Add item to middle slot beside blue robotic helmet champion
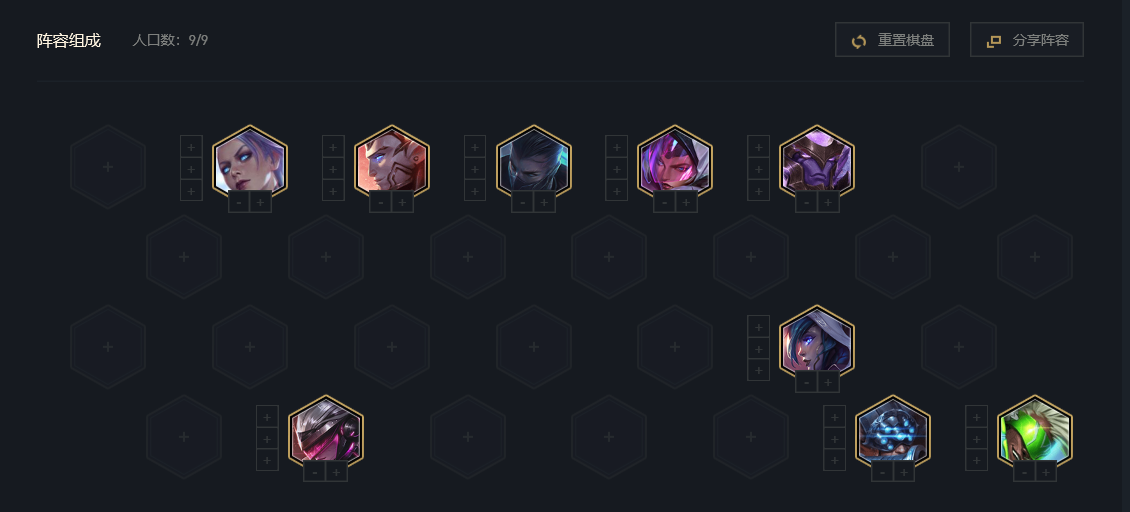Image resolution: width=1130 pixels, height=512 pixels. [x=834, y=438]
